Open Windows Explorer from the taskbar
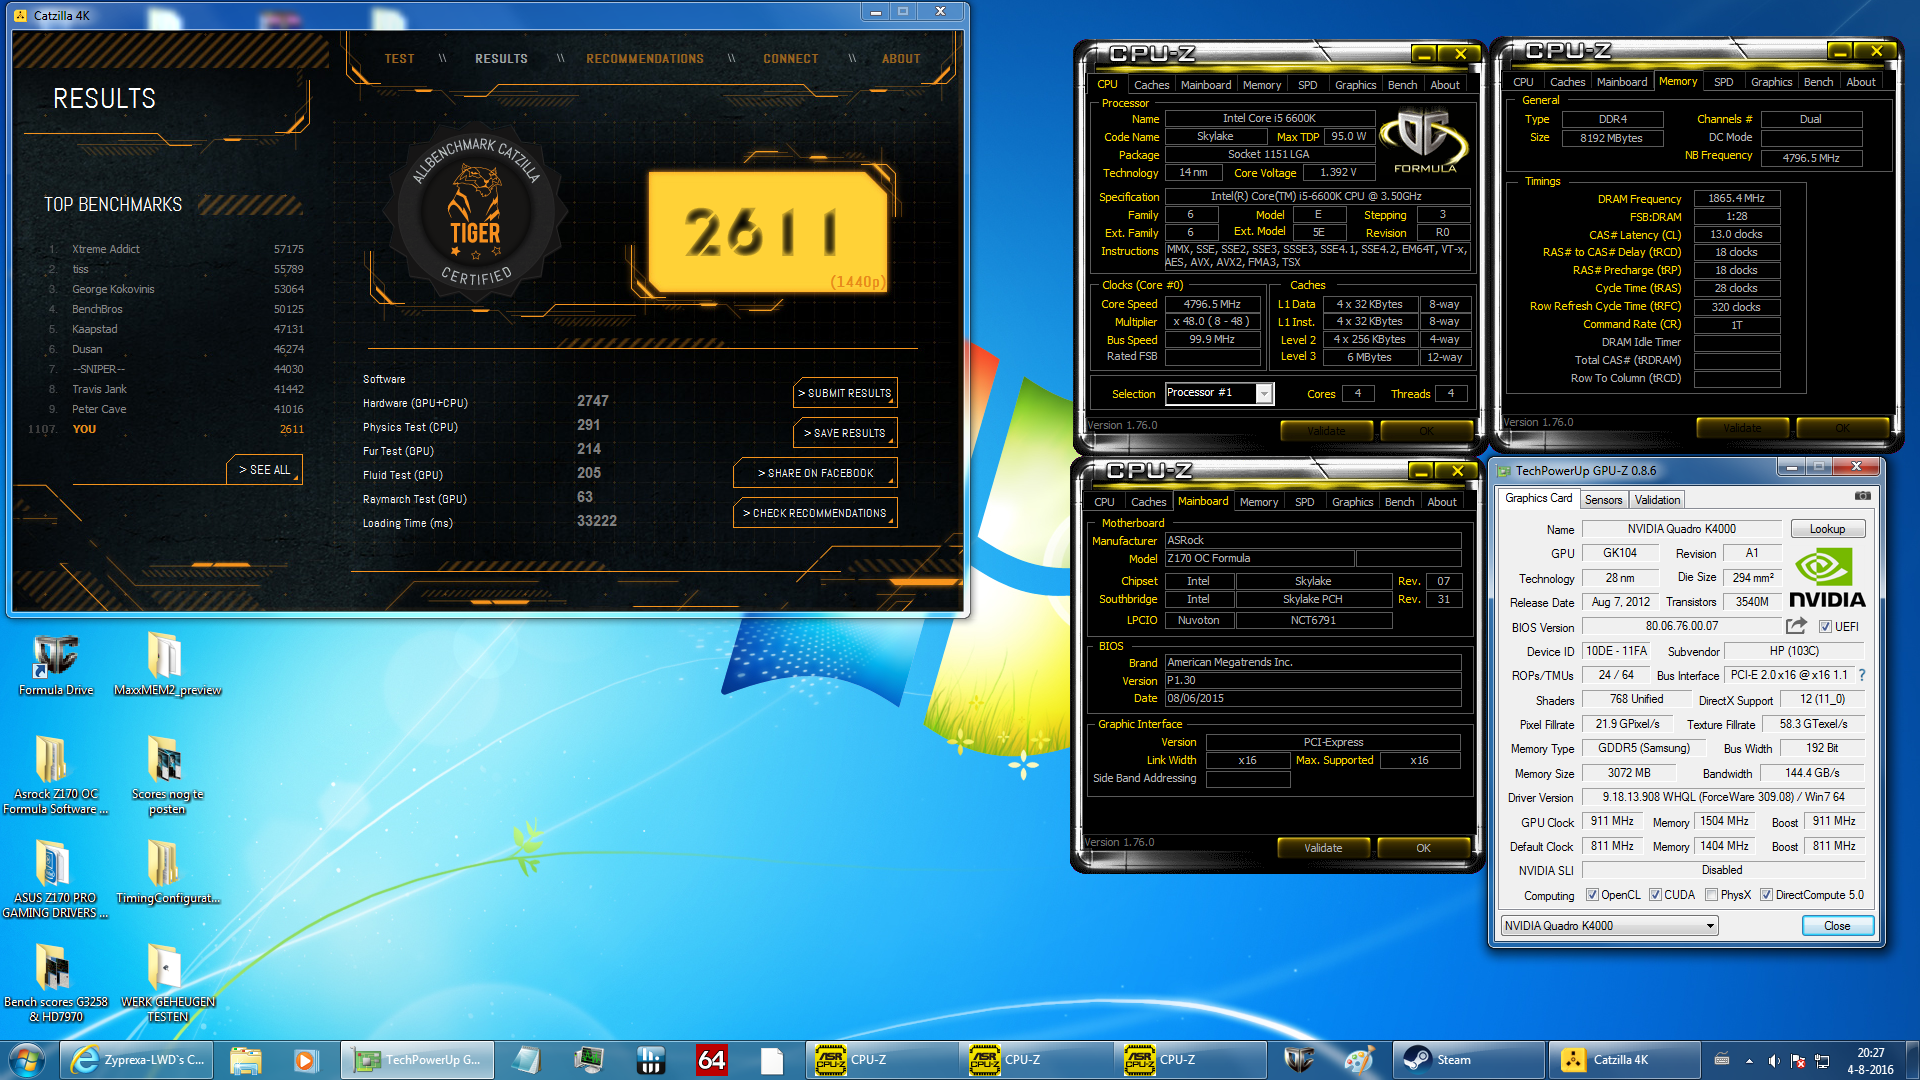This screenshot has width=1920, height=1080. tap(245, 1059)
